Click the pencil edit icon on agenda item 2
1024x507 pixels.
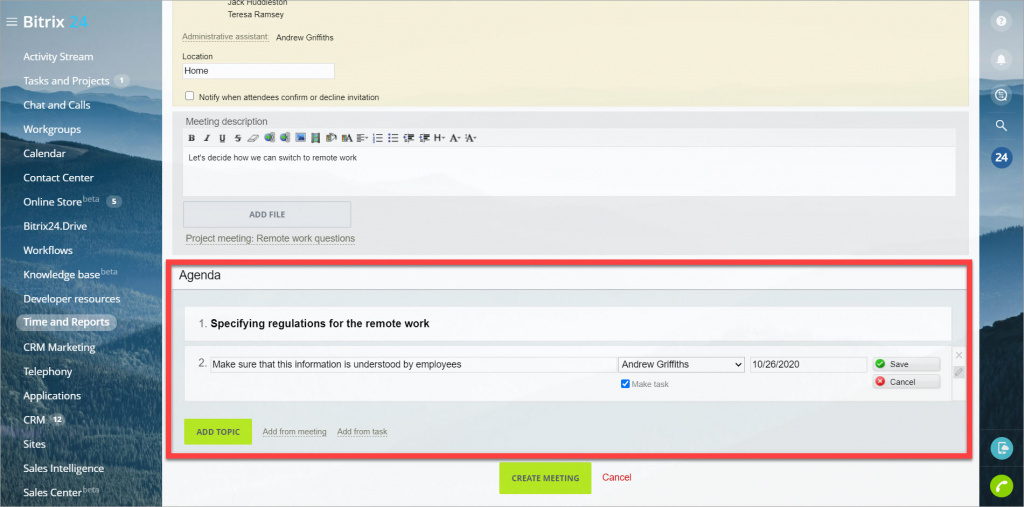(x=959, y=372)
